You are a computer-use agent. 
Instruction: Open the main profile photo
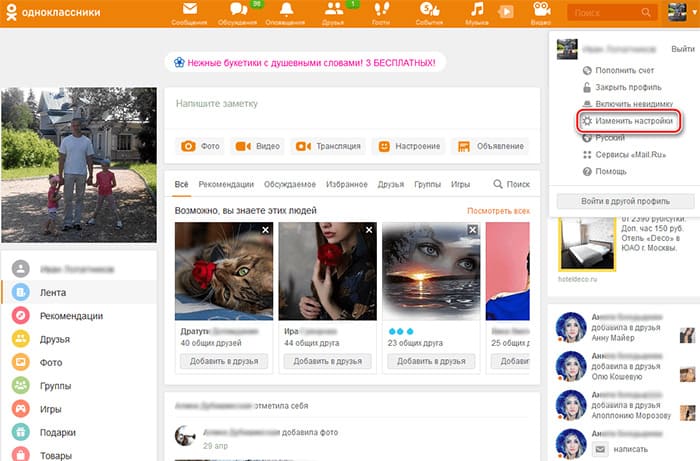(79, 165)
